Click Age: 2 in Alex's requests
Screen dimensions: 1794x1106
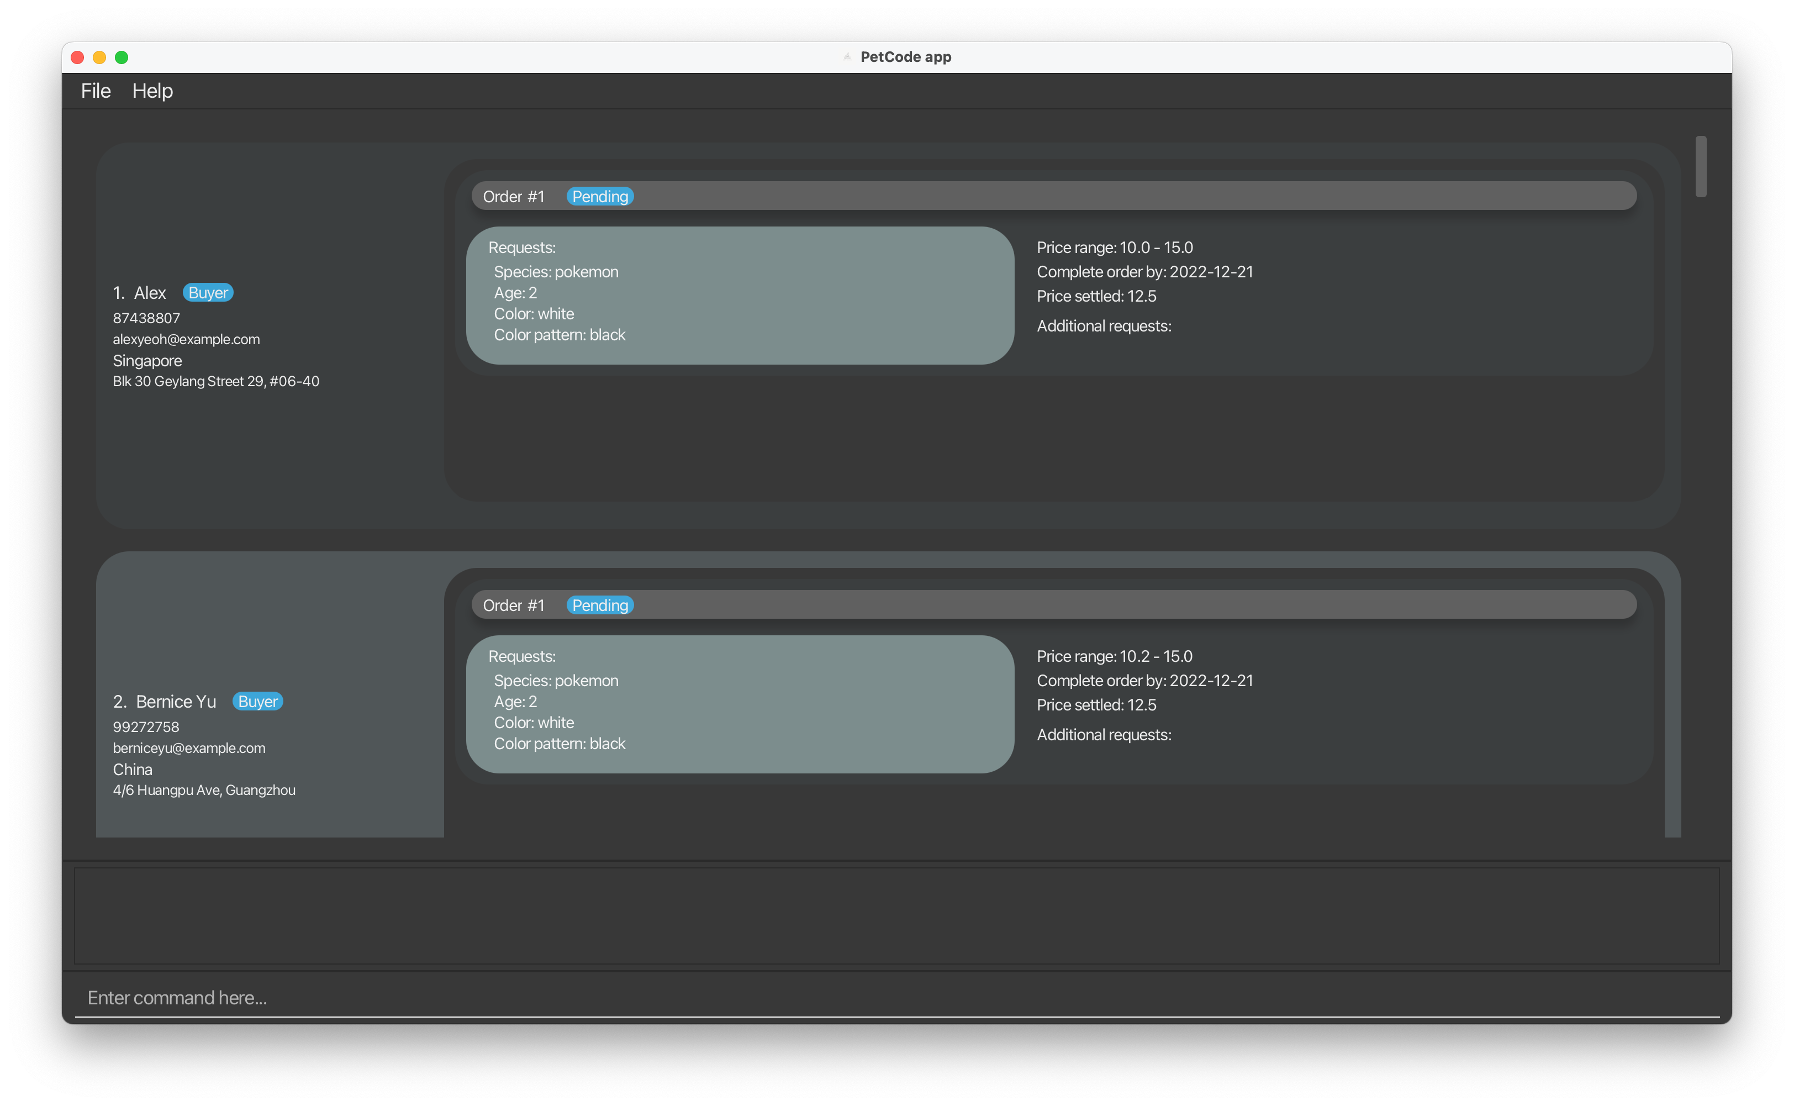515,293
